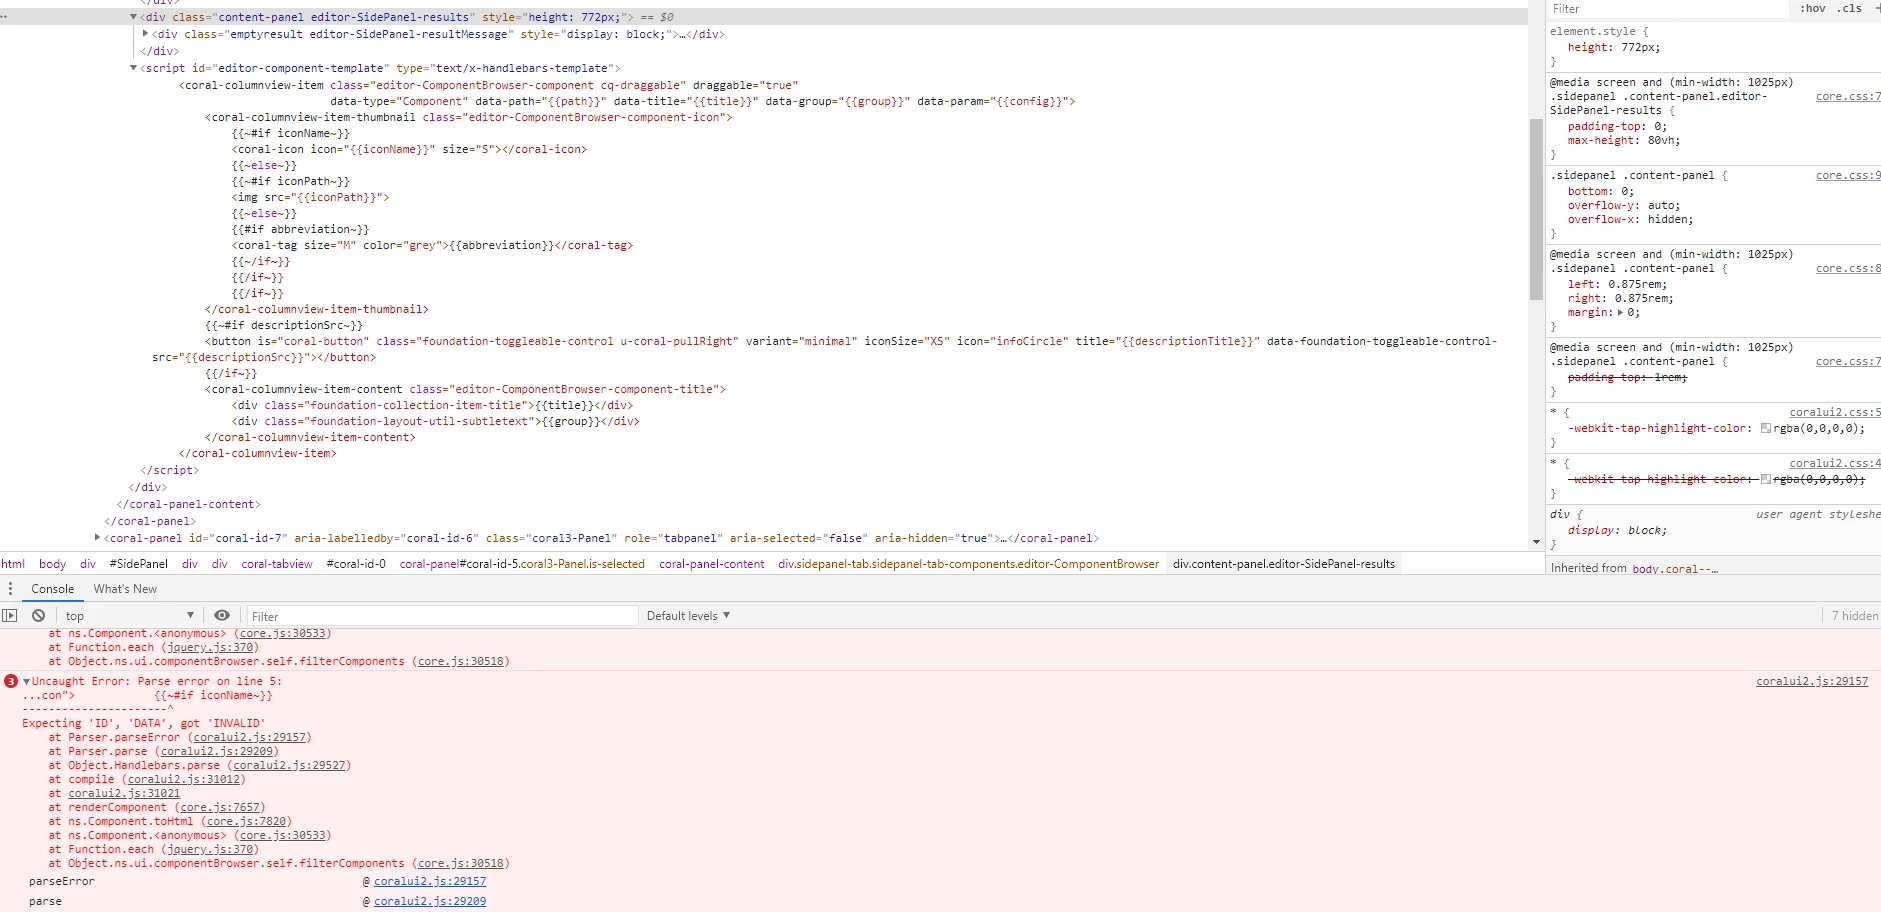
Task: Collapse the content-panel editor-SidePanel-results div
Action: pyautogui.click(x=134, y=17)
